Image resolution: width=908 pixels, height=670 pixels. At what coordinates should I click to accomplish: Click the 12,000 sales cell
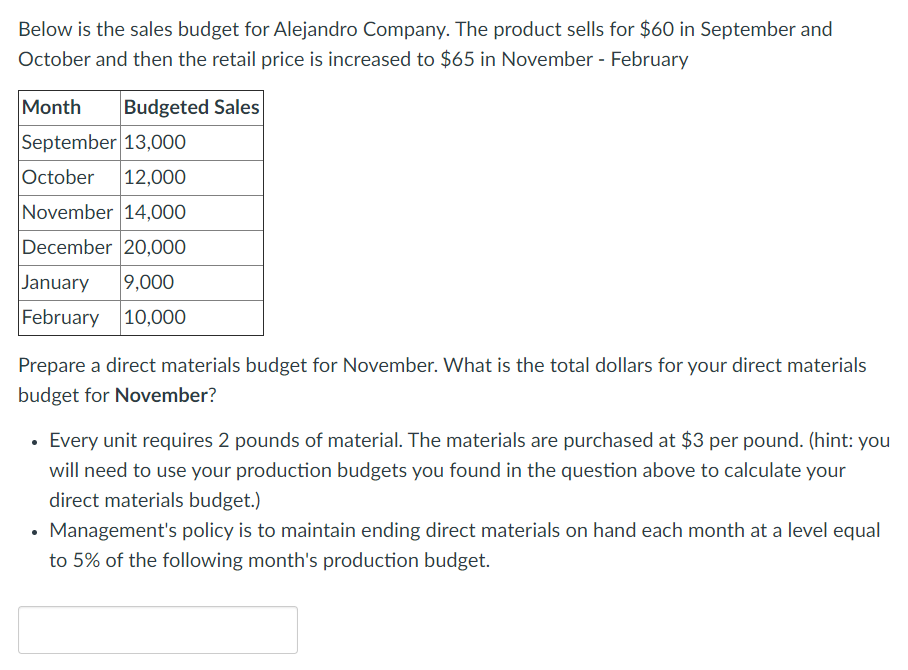[154, 177]
